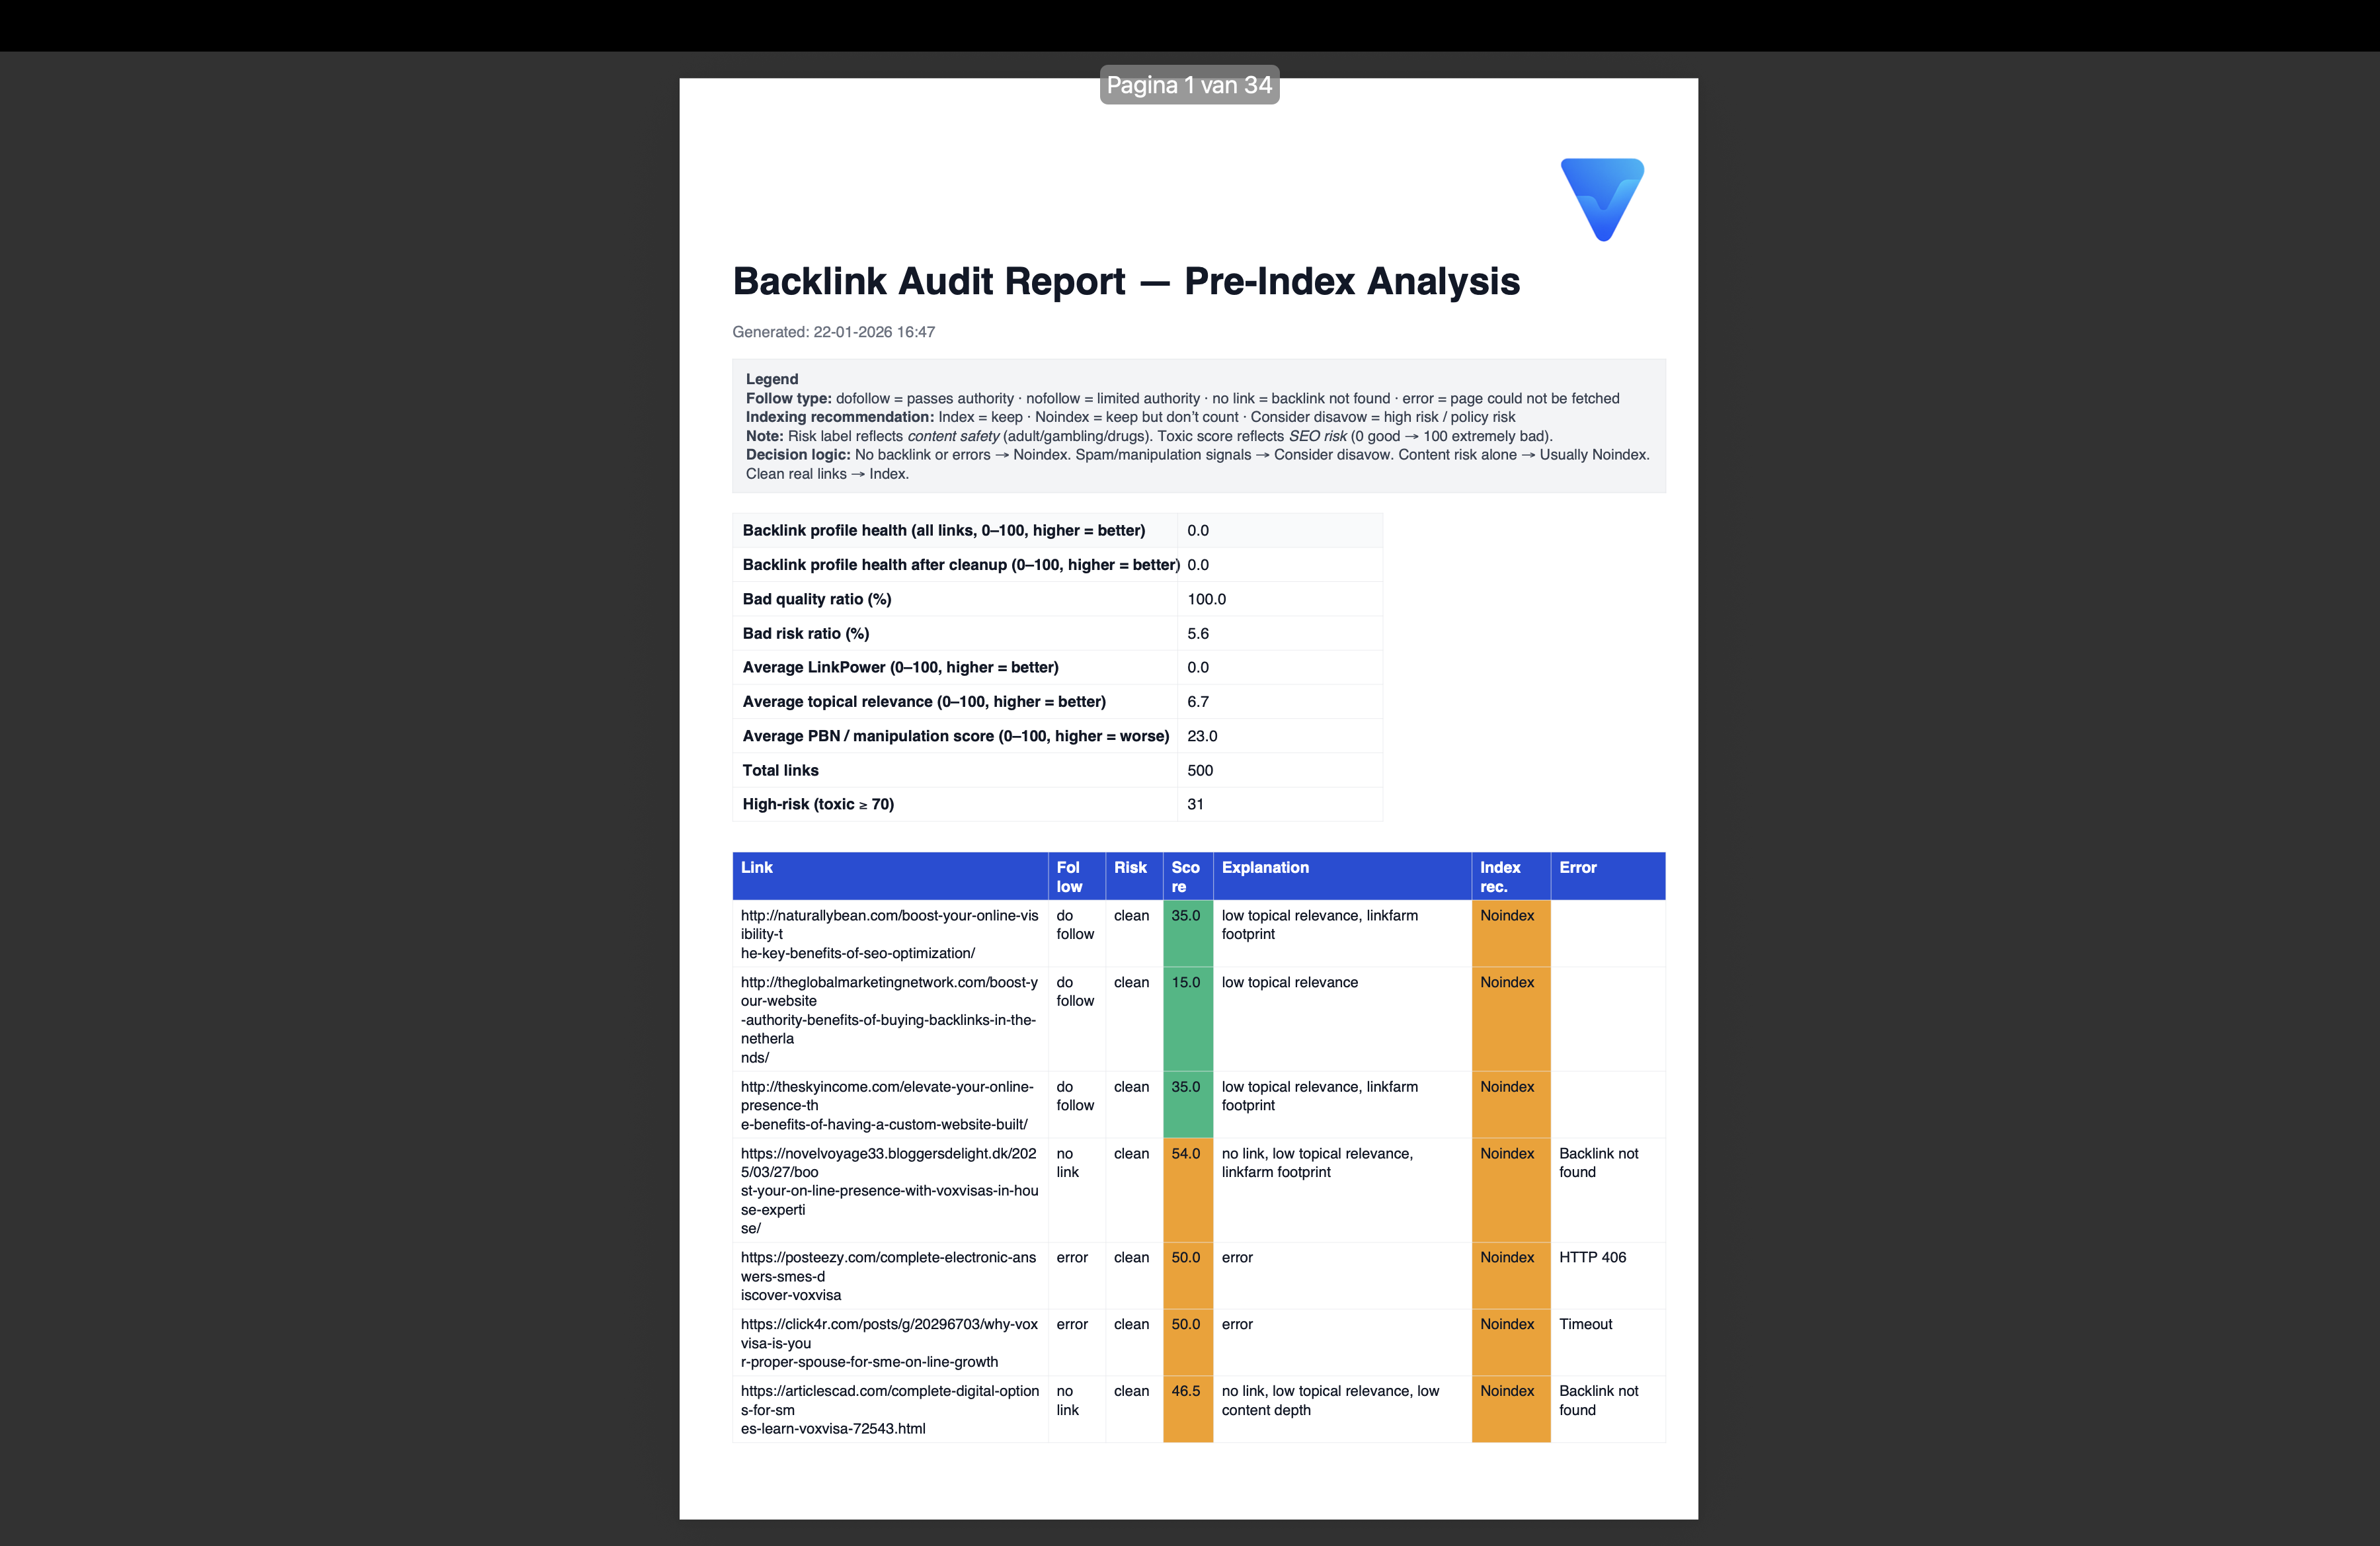Click the 'Total links' summary row
Screen dimensions: 2380x1546
[x=780, y=770]
